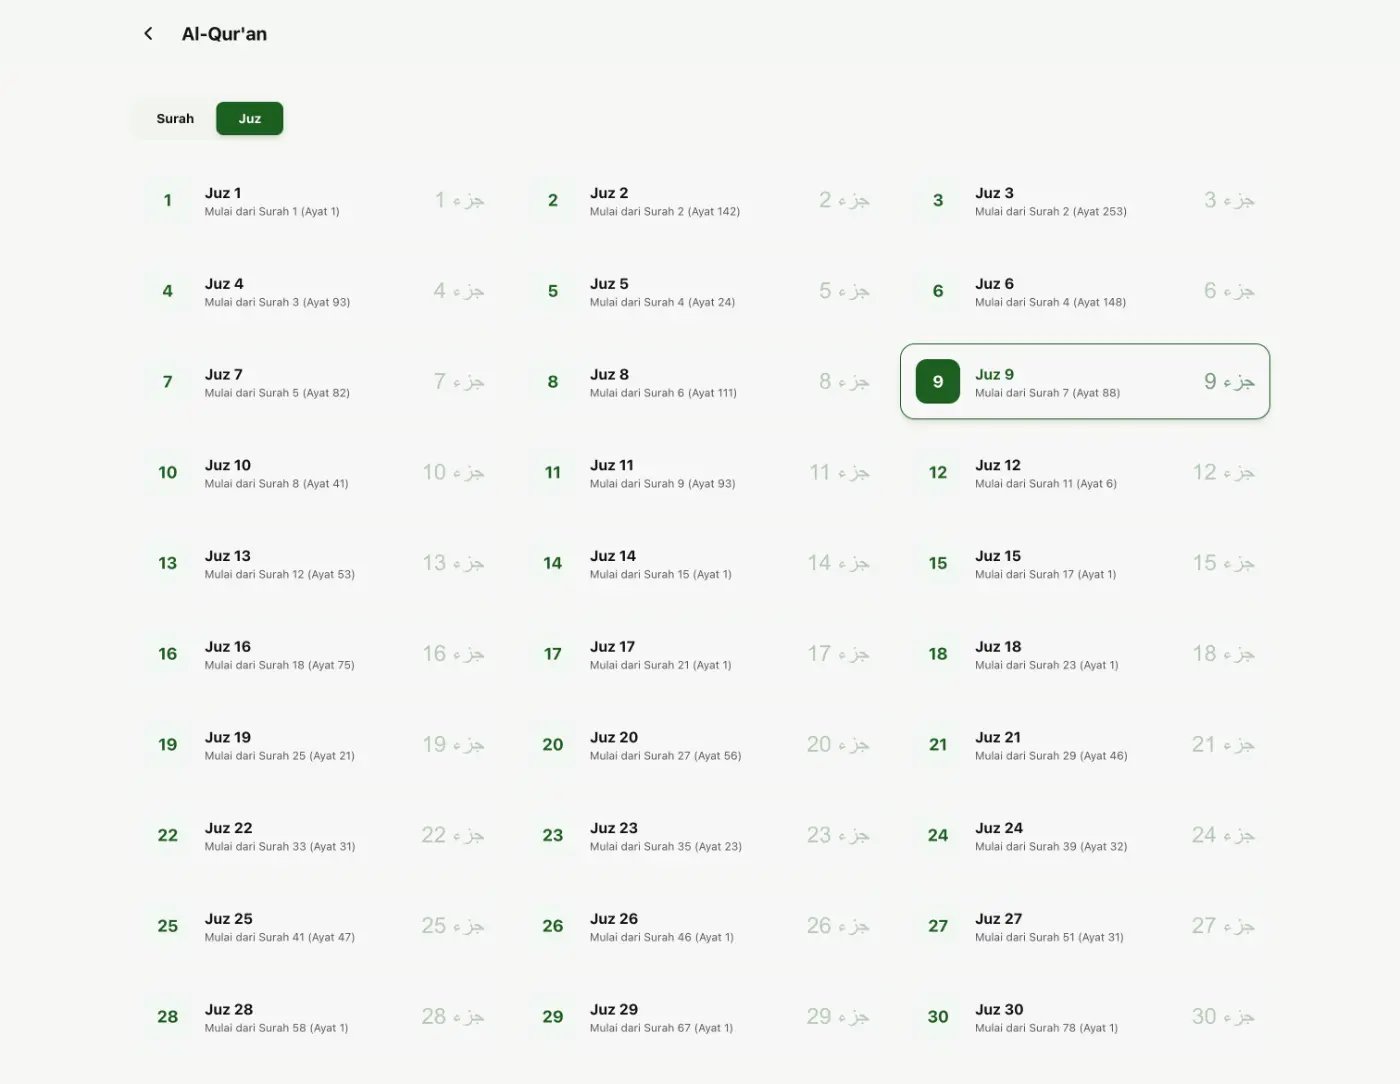
Task: Click the green number 21 badge
Action: point(938,745)
